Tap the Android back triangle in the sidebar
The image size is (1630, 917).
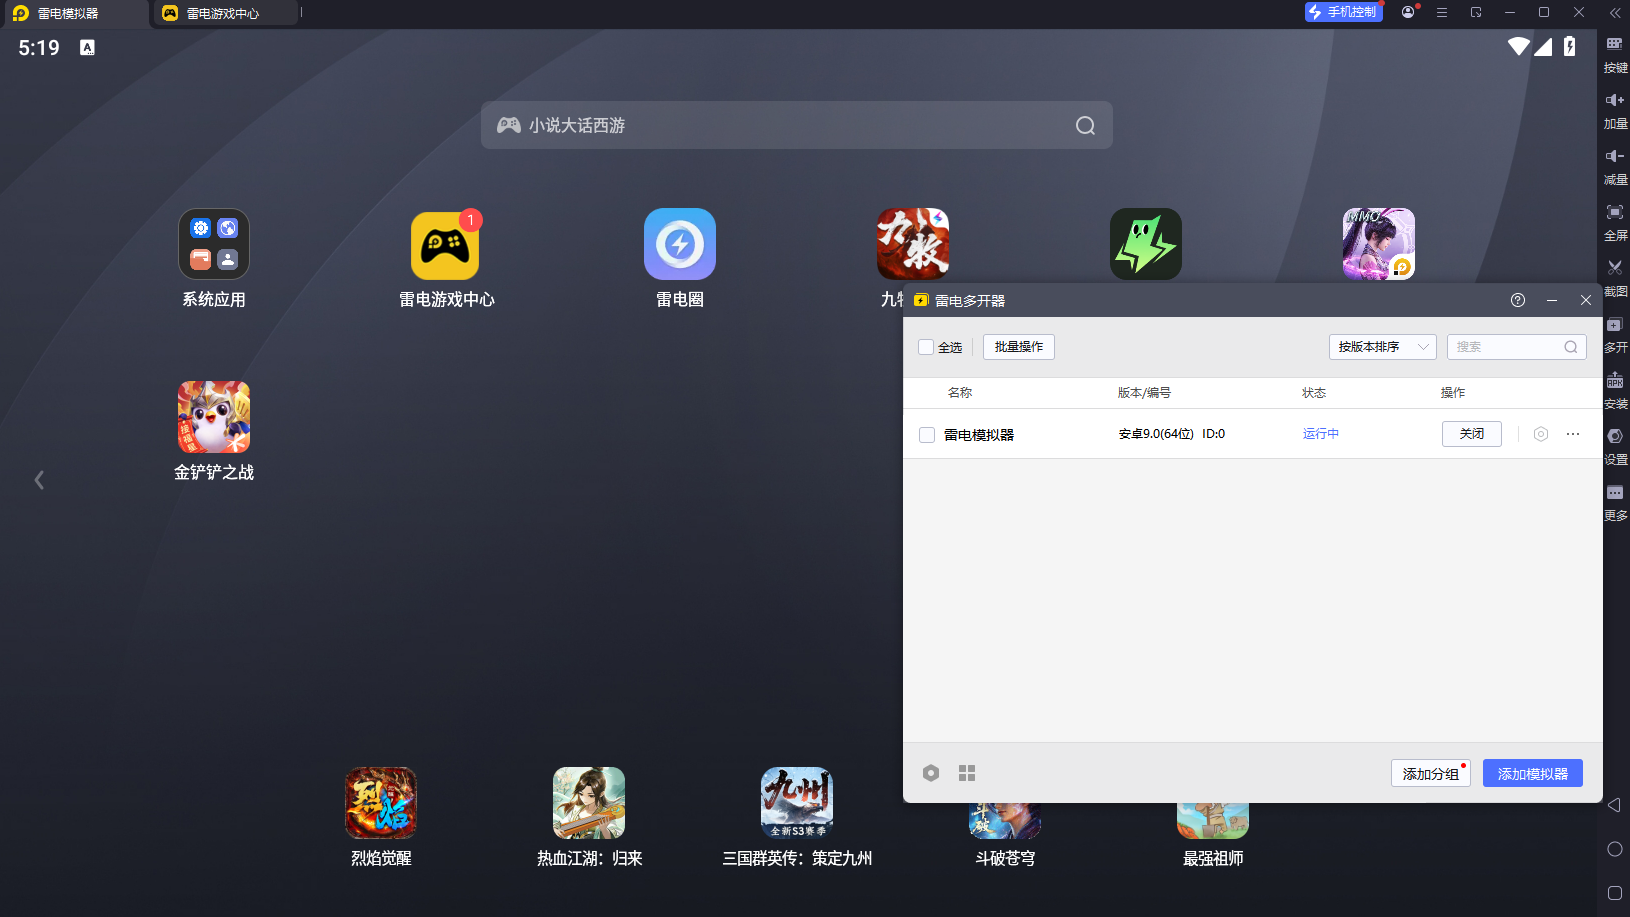click(x=1614, y=805)
